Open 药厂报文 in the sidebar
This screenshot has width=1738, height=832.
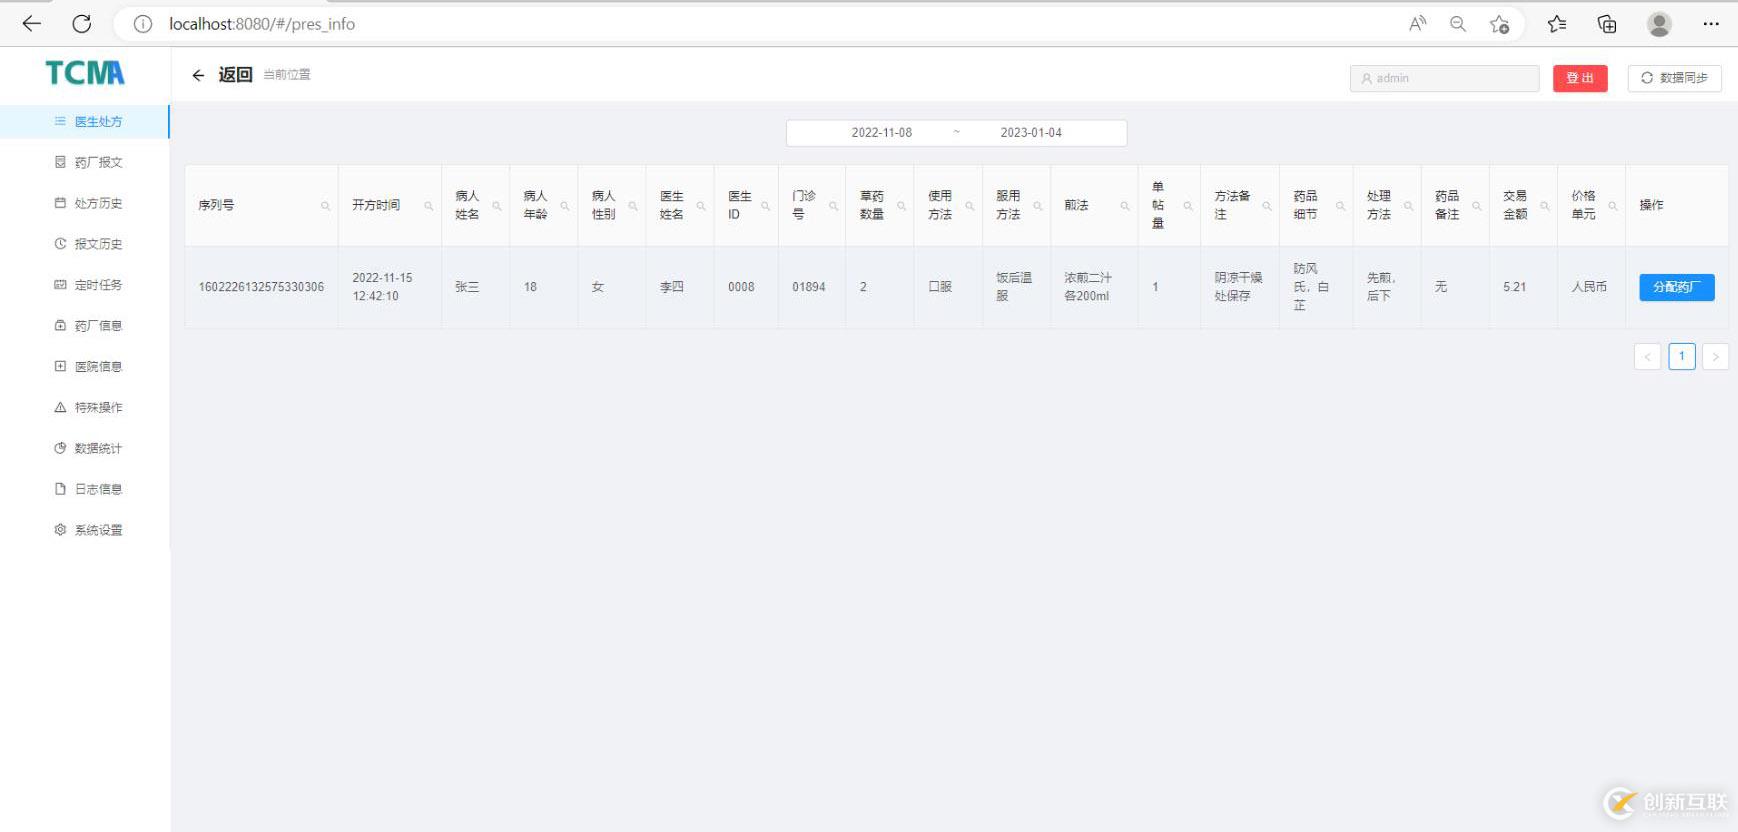(x=98, y=162)
